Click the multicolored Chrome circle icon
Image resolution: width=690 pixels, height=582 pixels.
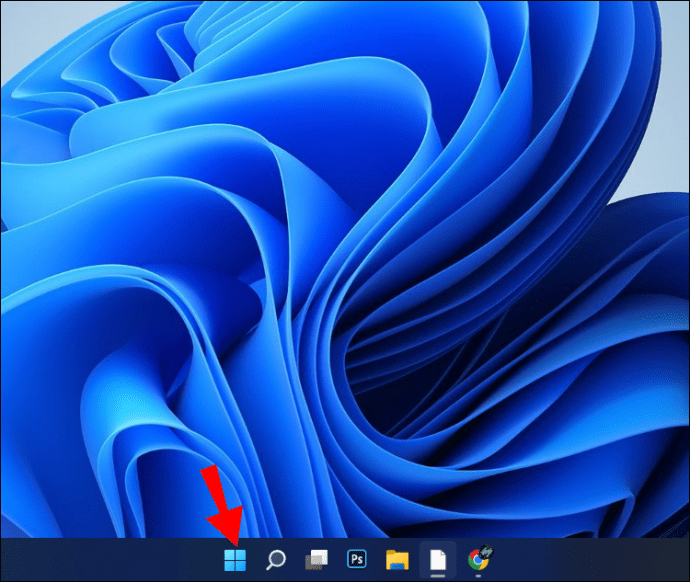pos(479,559)
